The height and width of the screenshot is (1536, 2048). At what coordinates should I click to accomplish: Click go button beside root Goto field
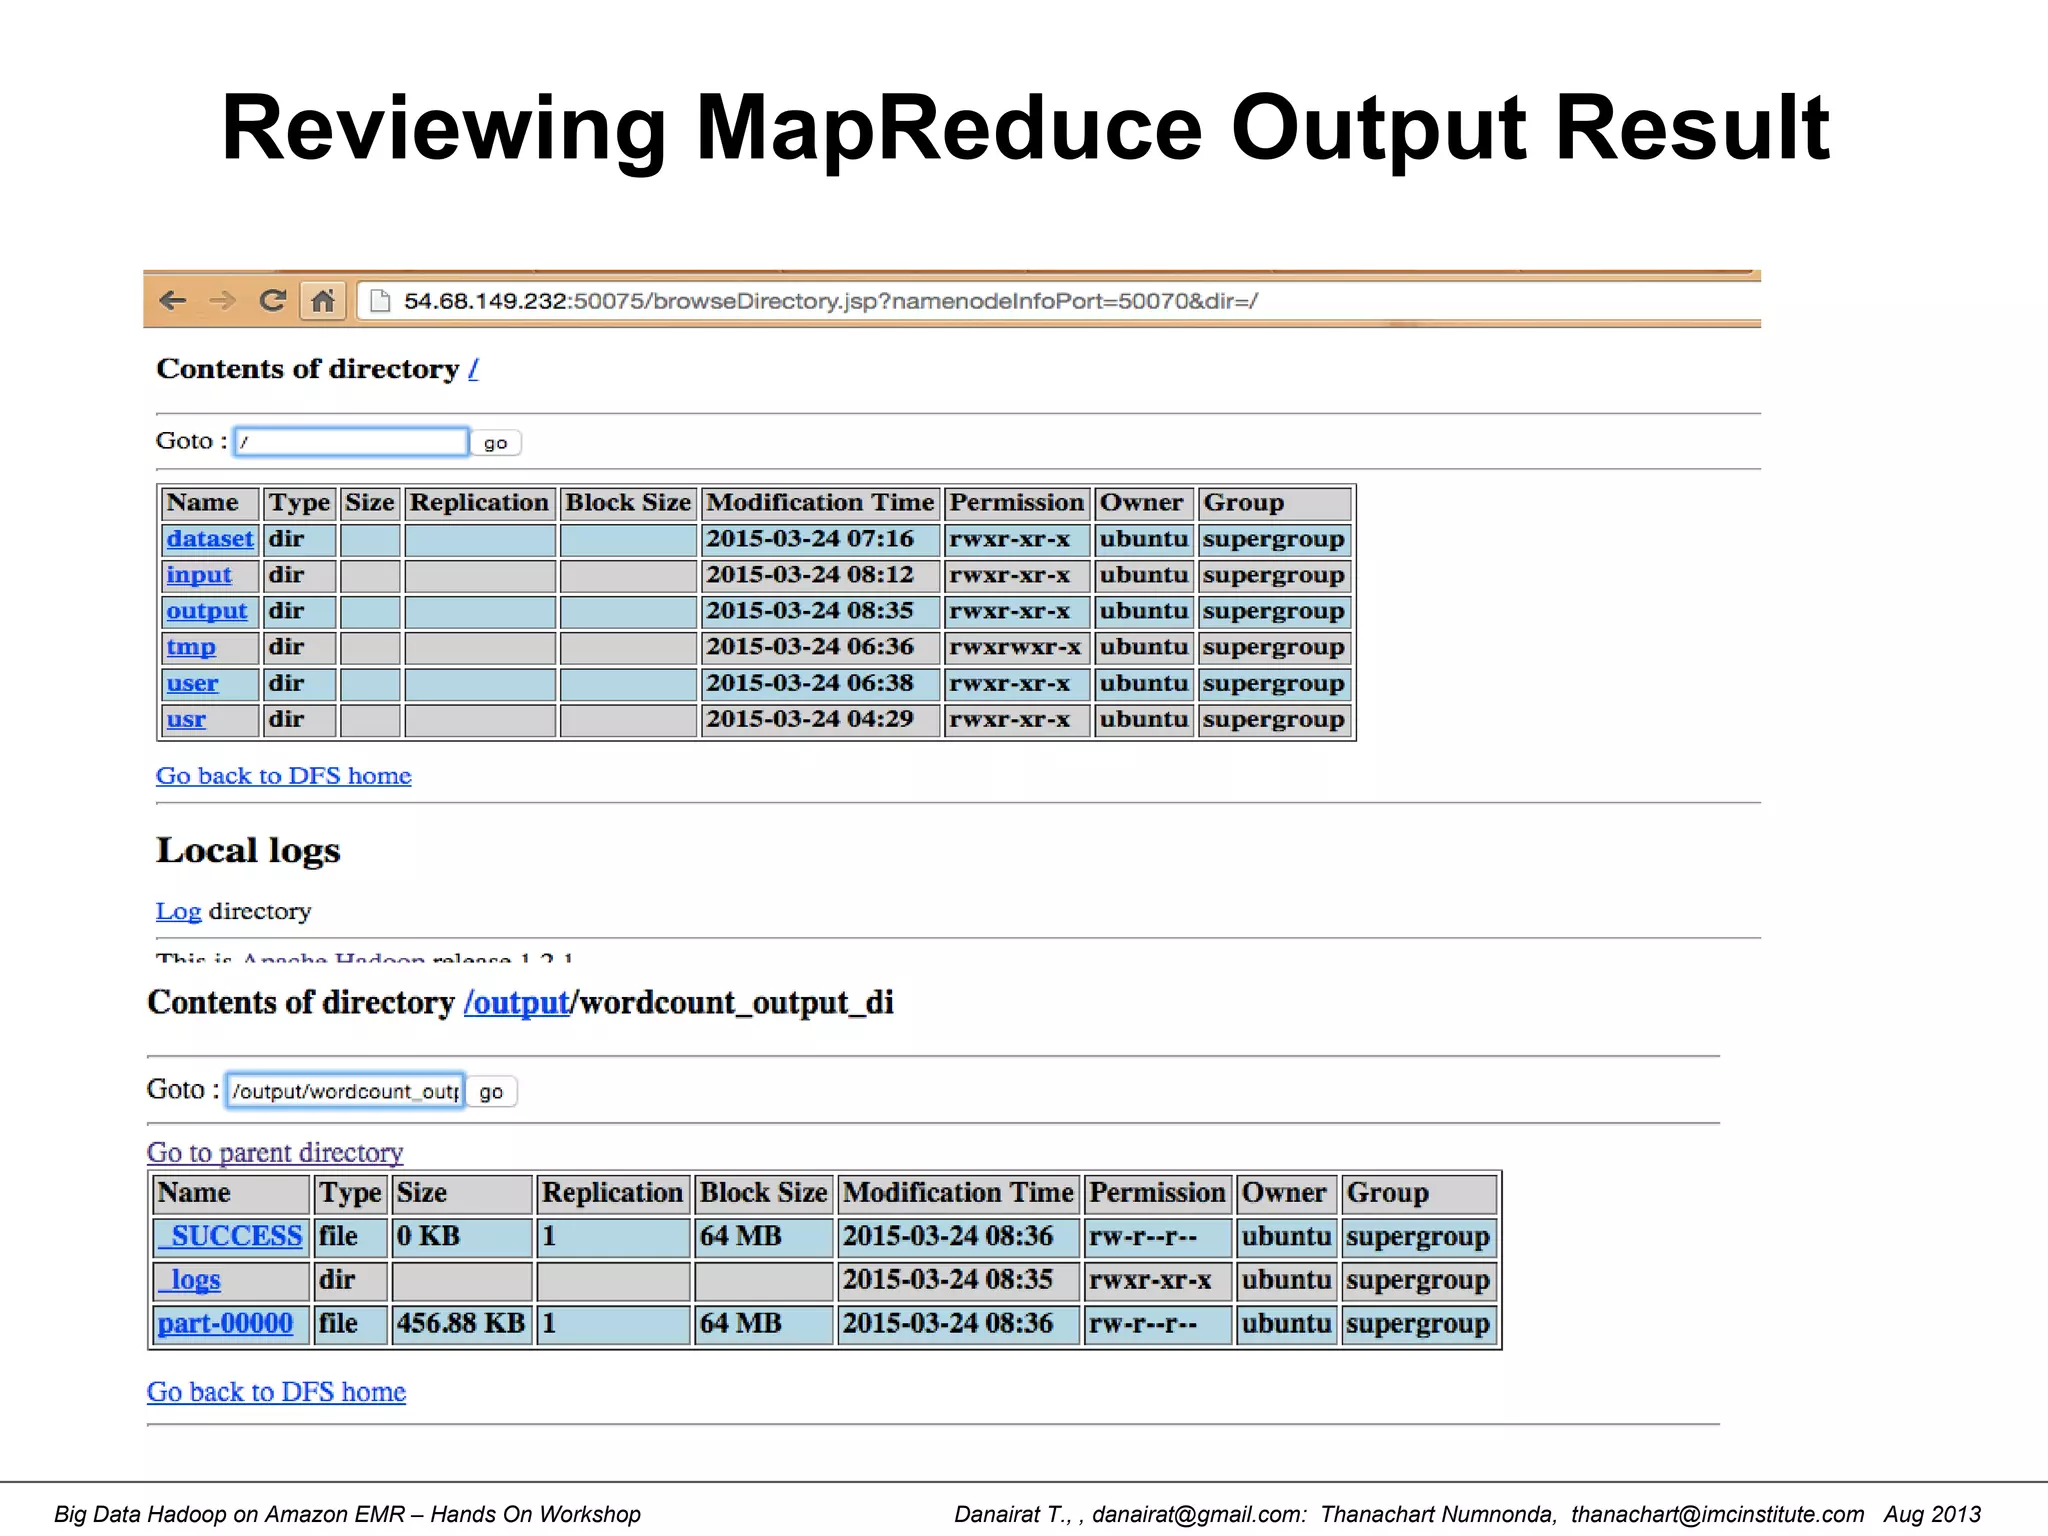(x=495, y=443)
